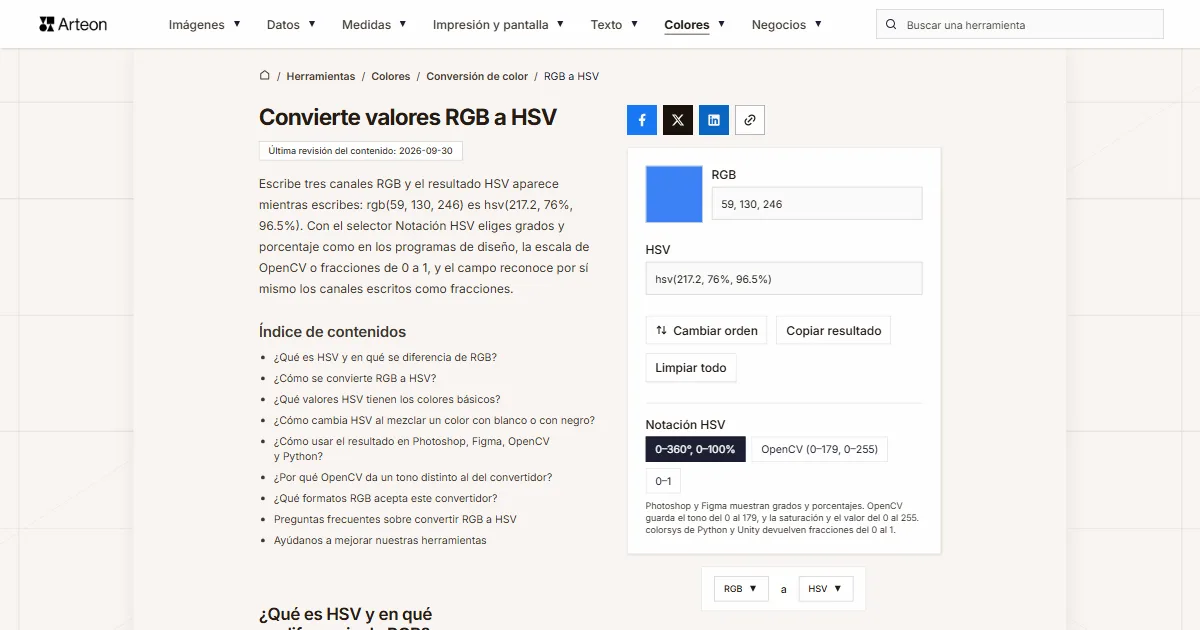
Task: Share page on X
Action: click(678, 120)
